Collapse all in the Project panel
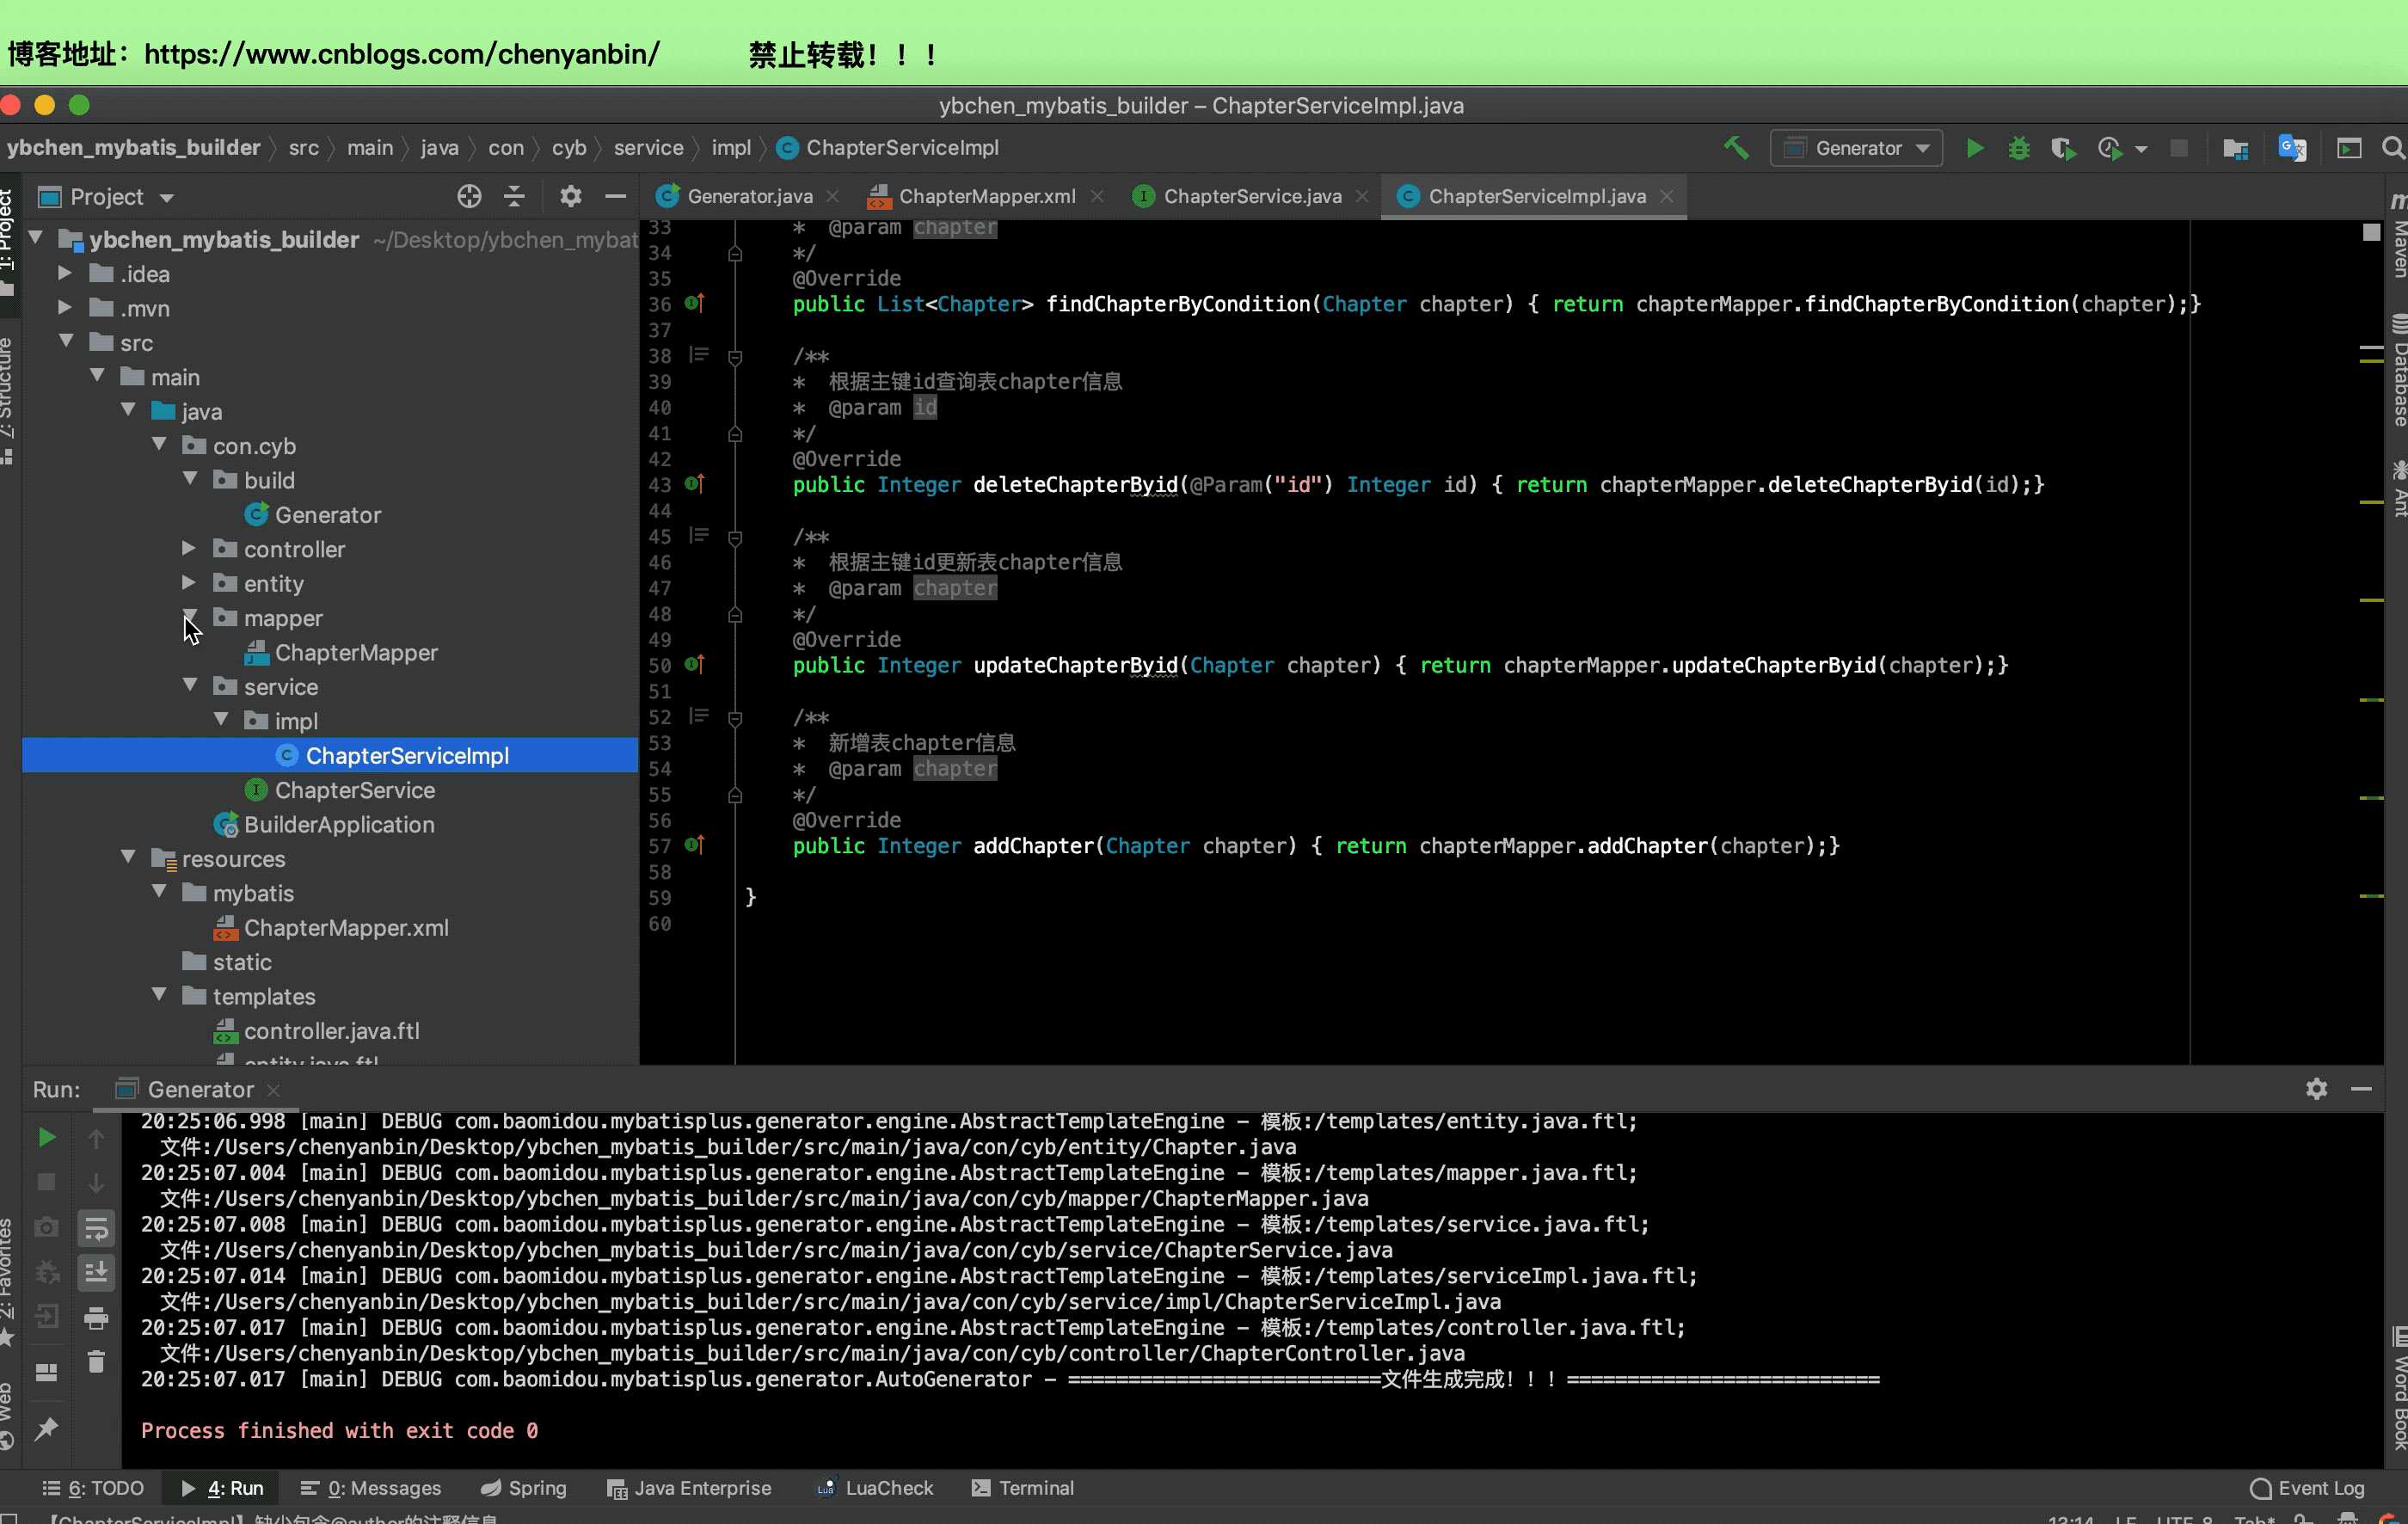The image size is (2408, 1524). [x=514, y=196]
